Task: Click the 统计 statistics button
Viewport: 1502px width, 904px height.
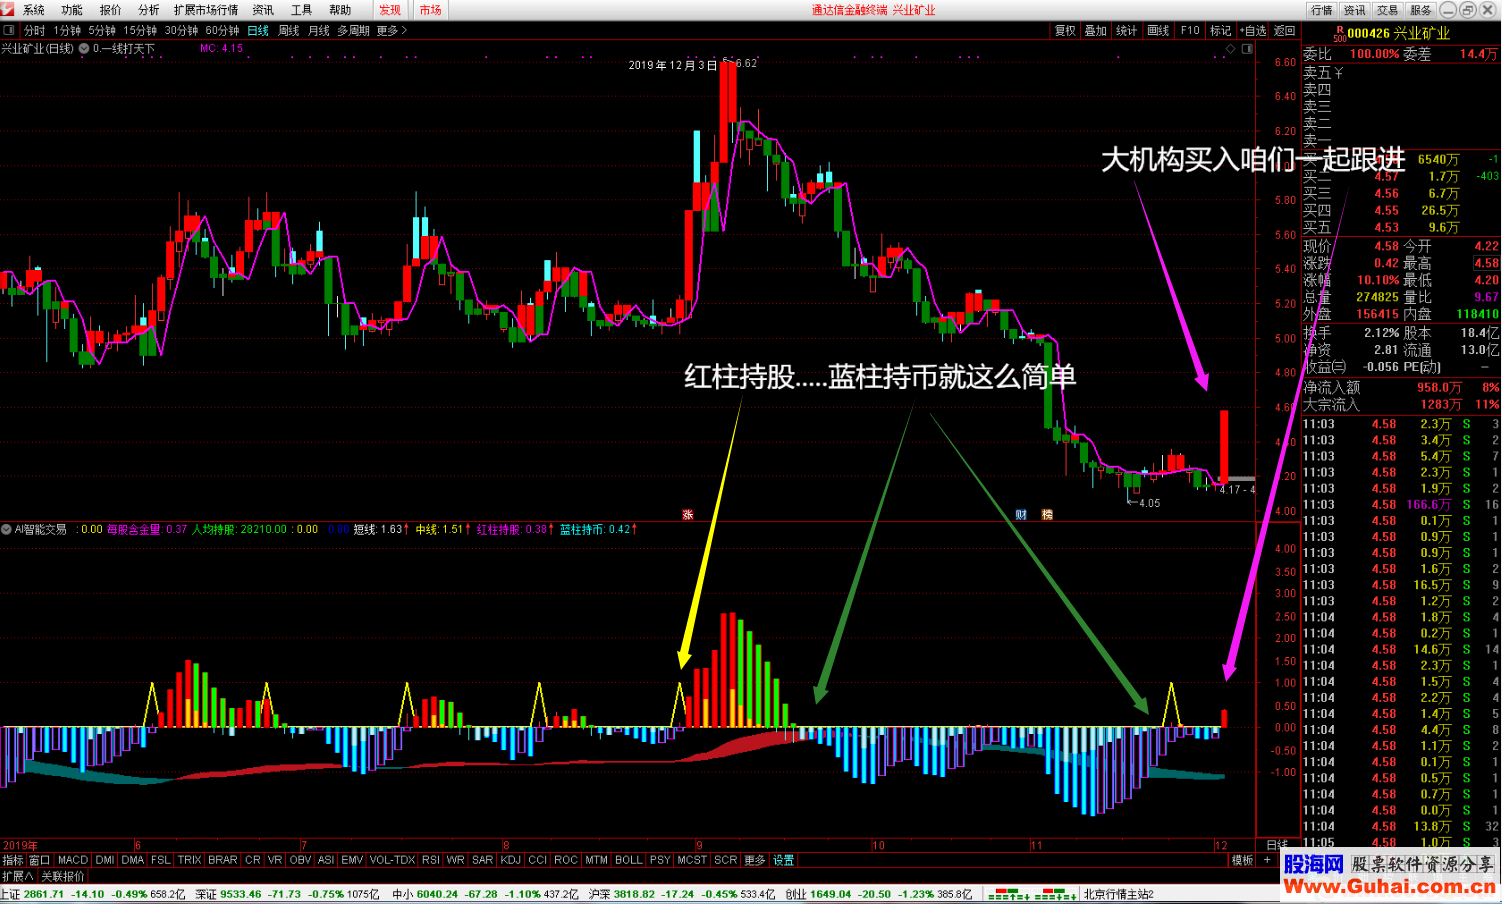Action: coord(1127,31)
